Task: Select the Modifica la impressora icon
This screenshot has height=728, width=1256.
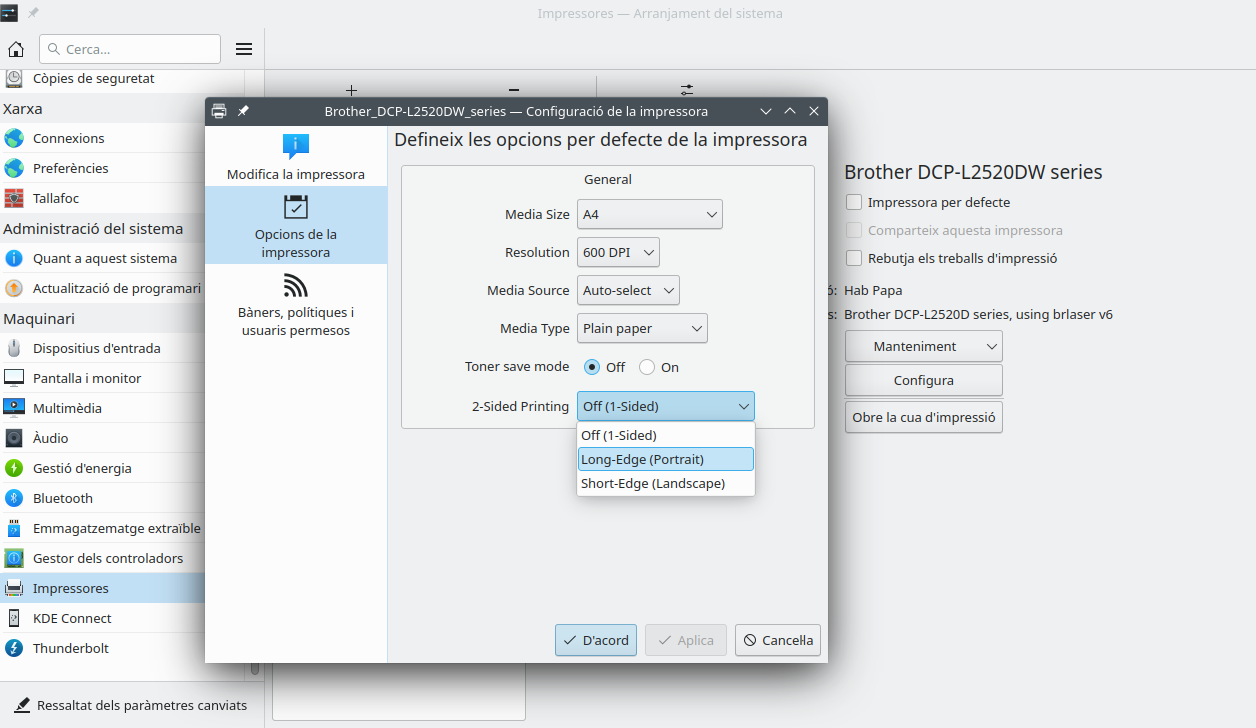Action: pos(296,147)
